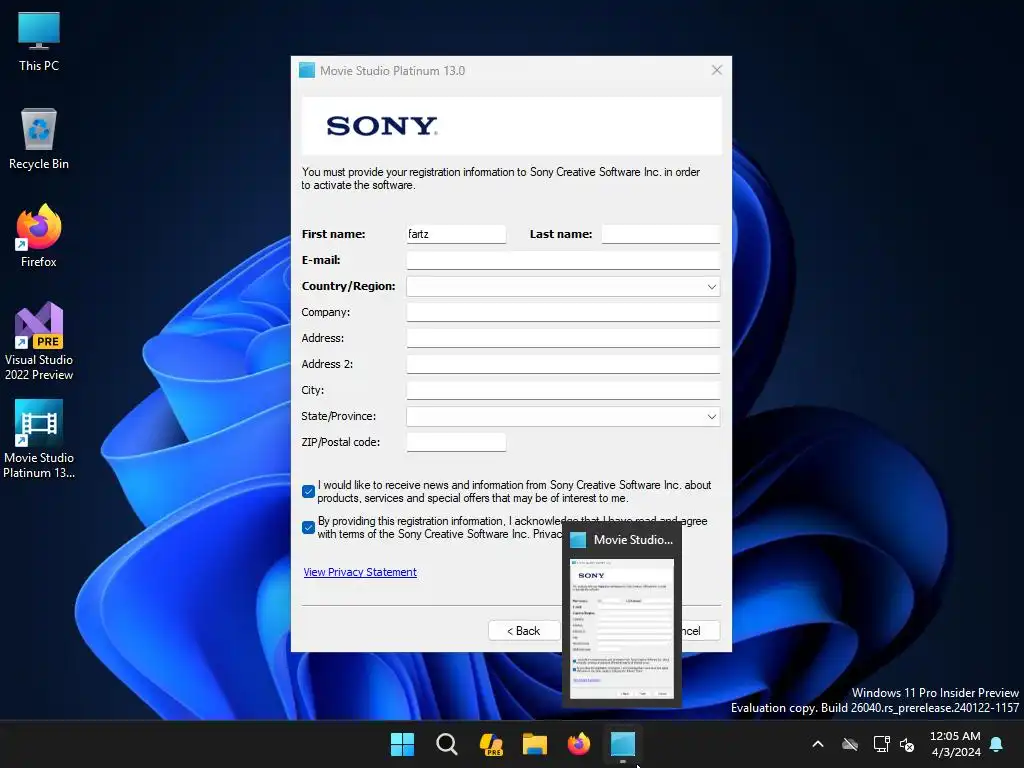1024x768 pixels.
Task: Click the network status tray icon
Action: coord(881,744)
